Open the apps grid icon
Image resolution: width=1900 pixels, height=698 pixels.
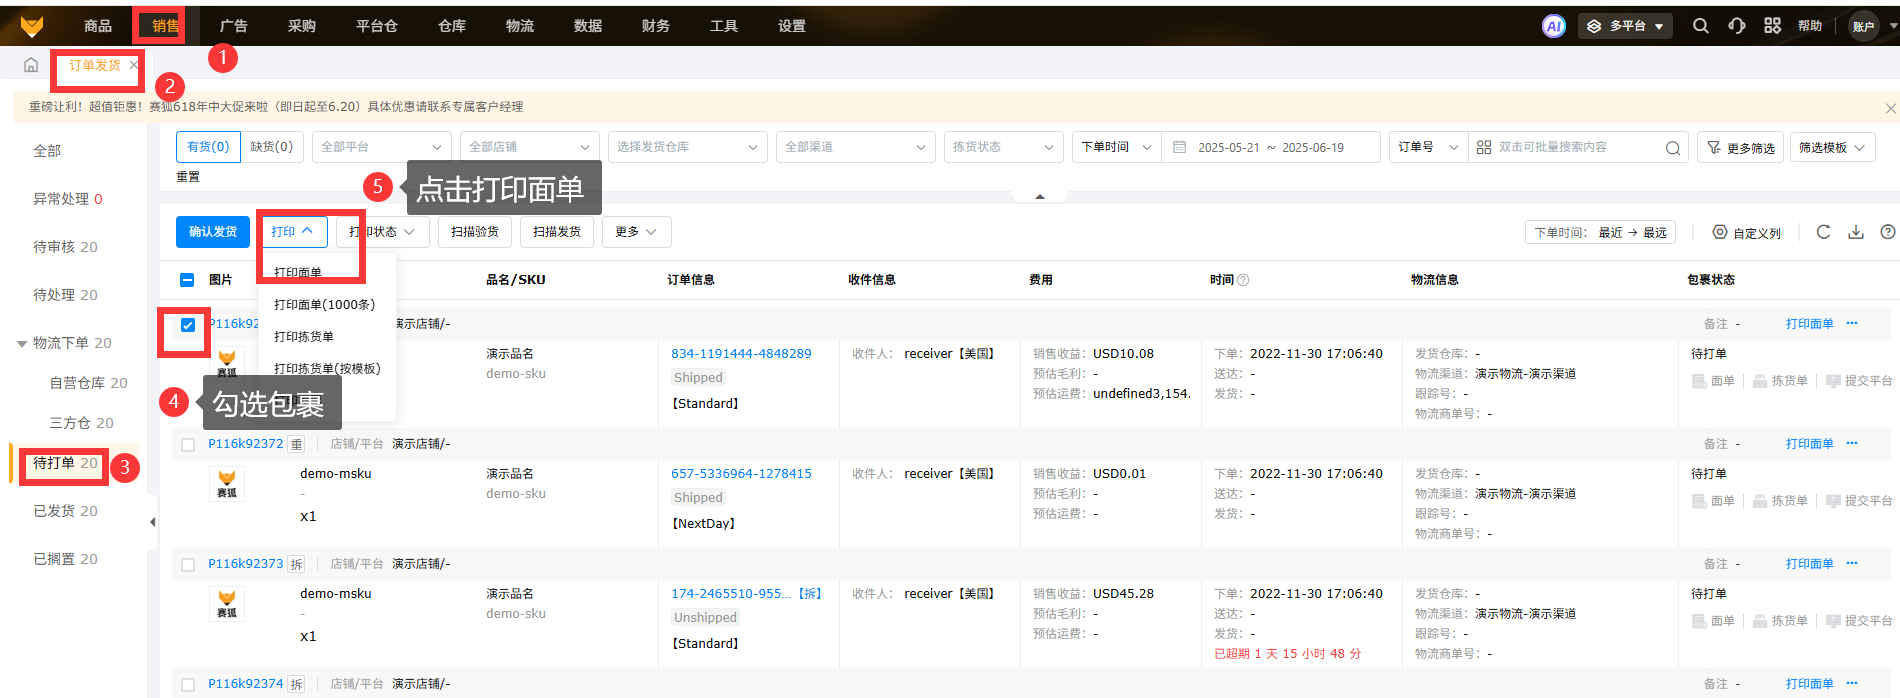pyautogui.click(x=1772, y=26)
